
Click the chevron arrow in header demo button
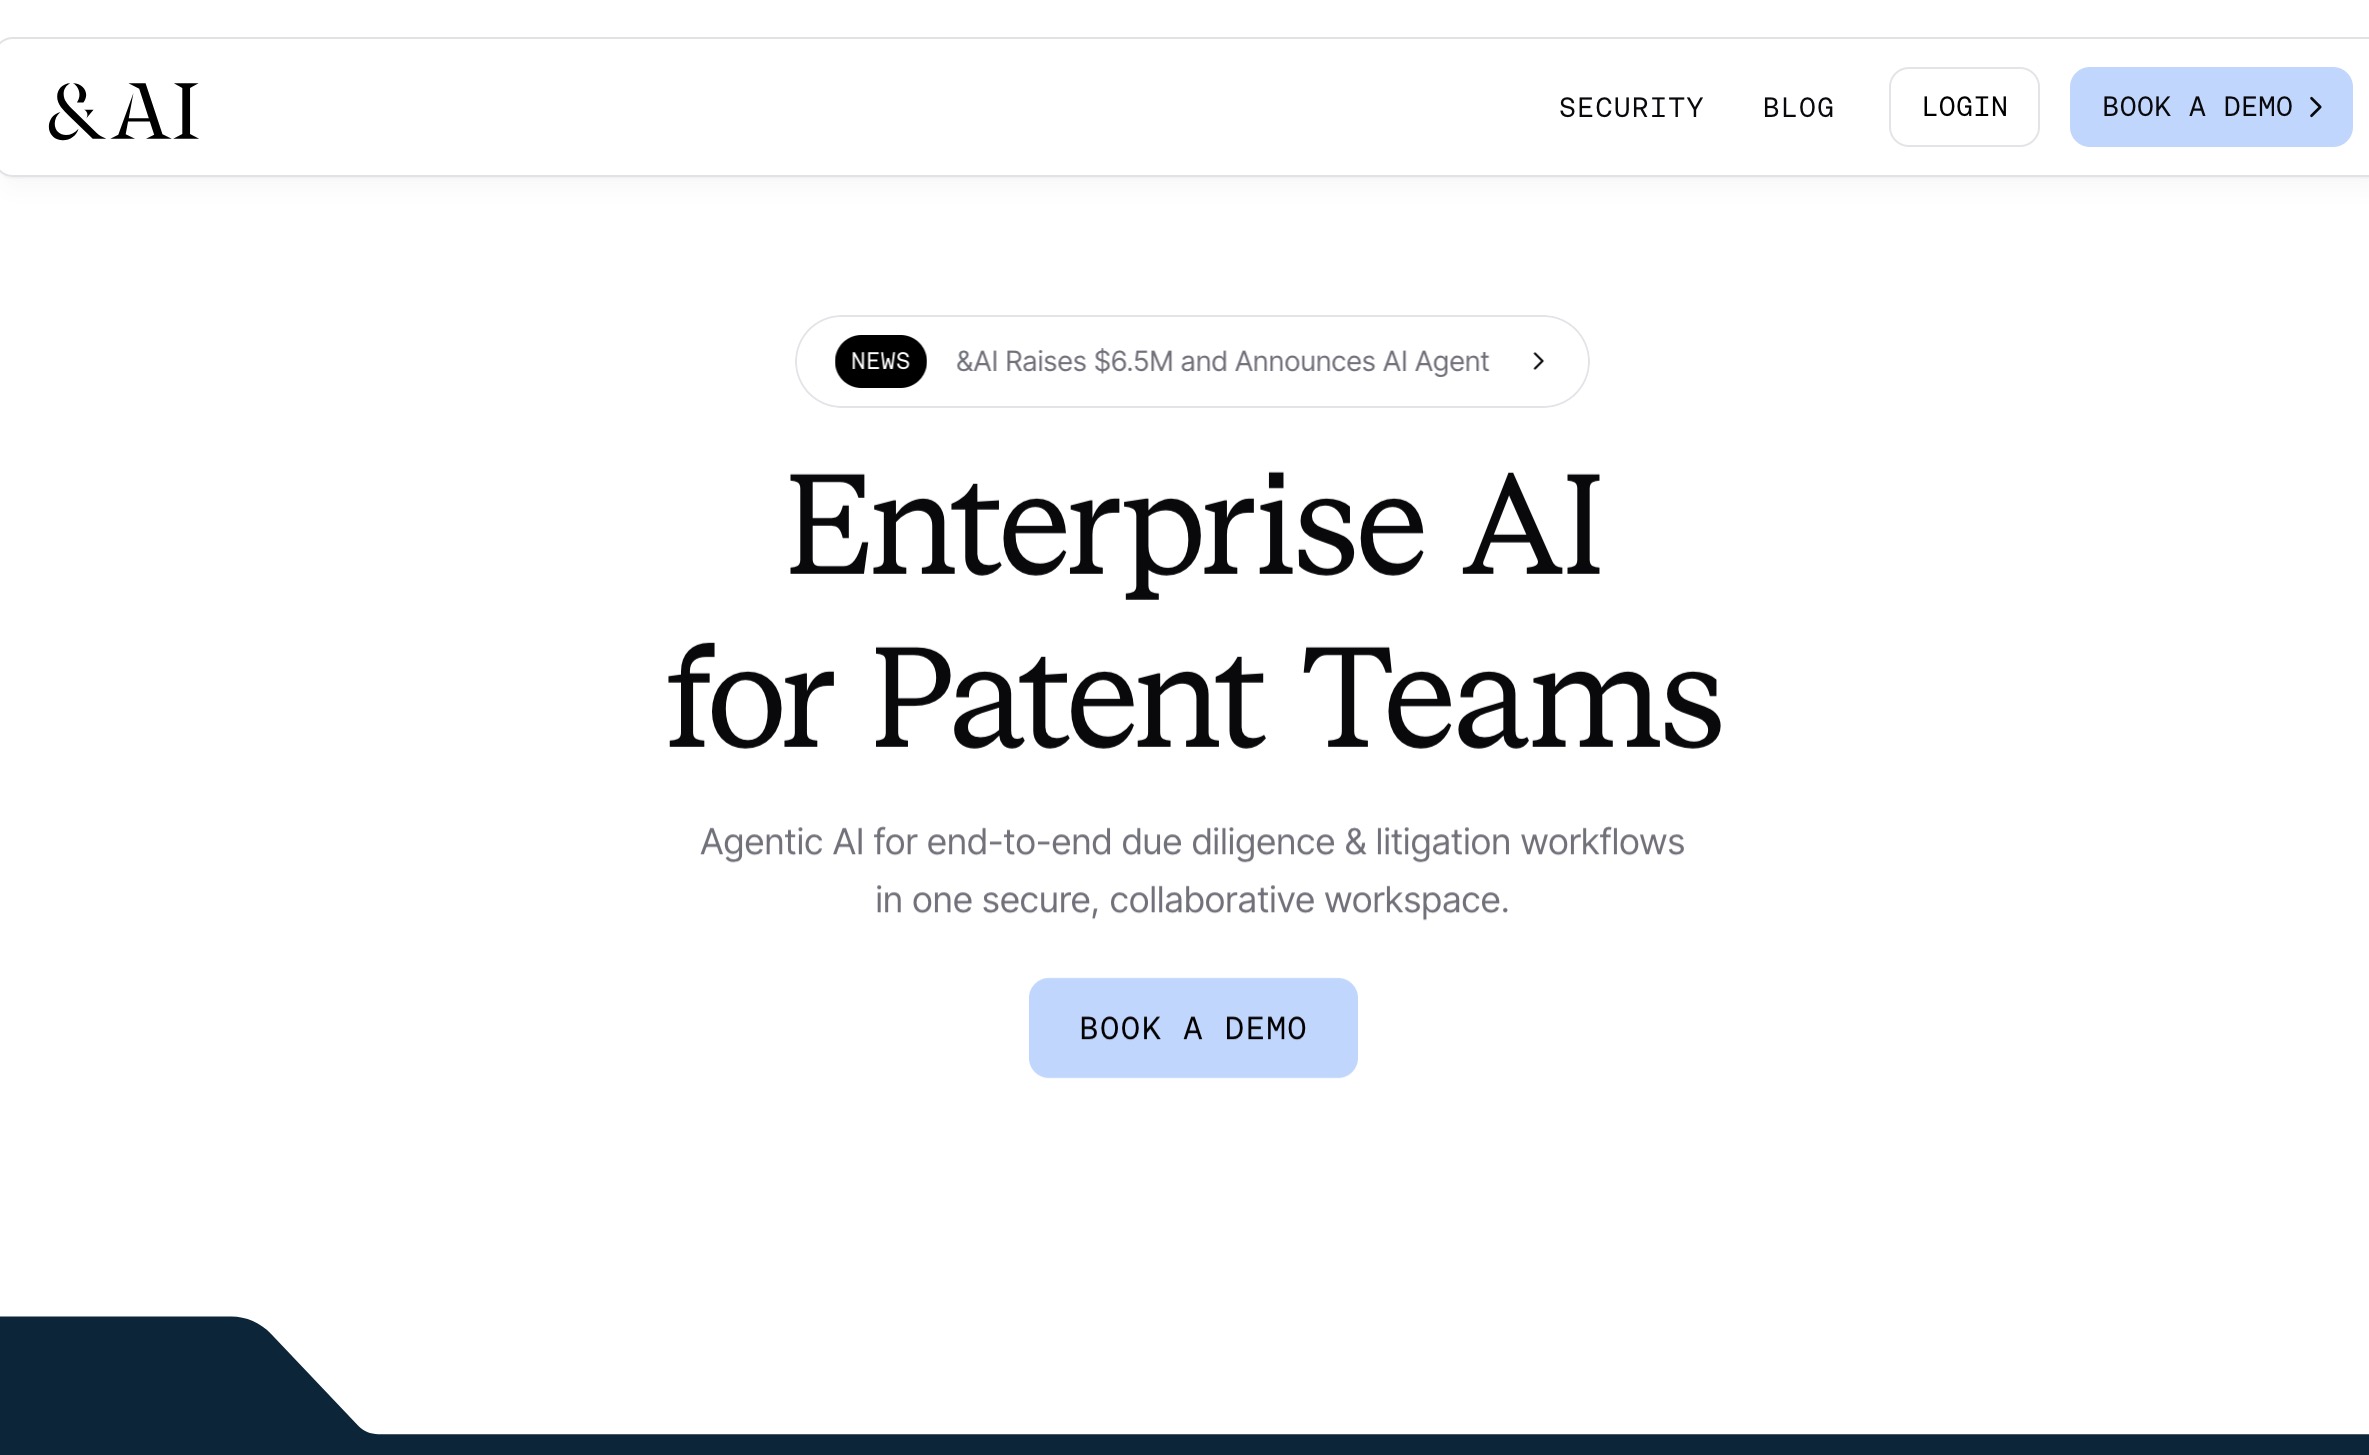2317,107
